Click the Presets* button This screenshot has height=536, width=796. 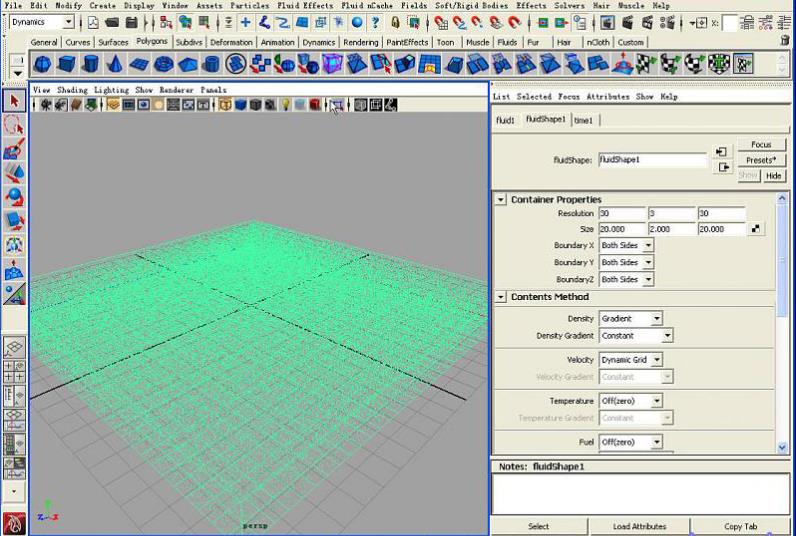pyautogui.click(x=761, y=160)
